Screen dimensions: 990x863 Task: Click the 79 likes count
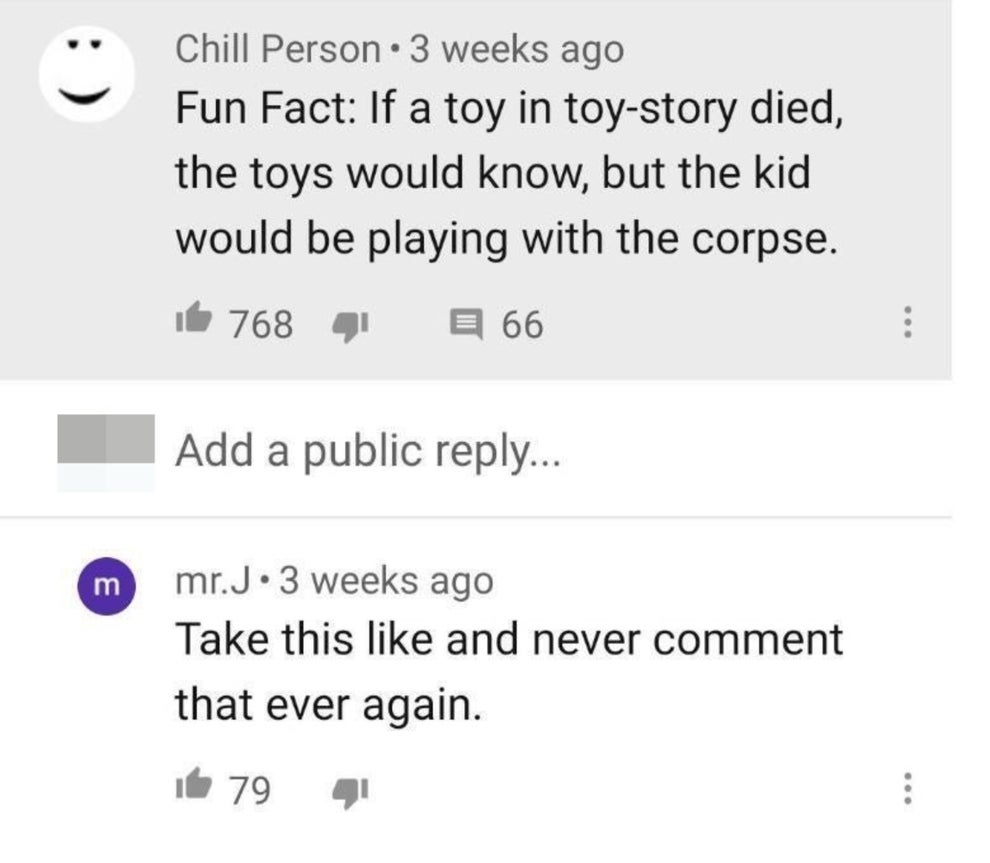tap(250, 791)
